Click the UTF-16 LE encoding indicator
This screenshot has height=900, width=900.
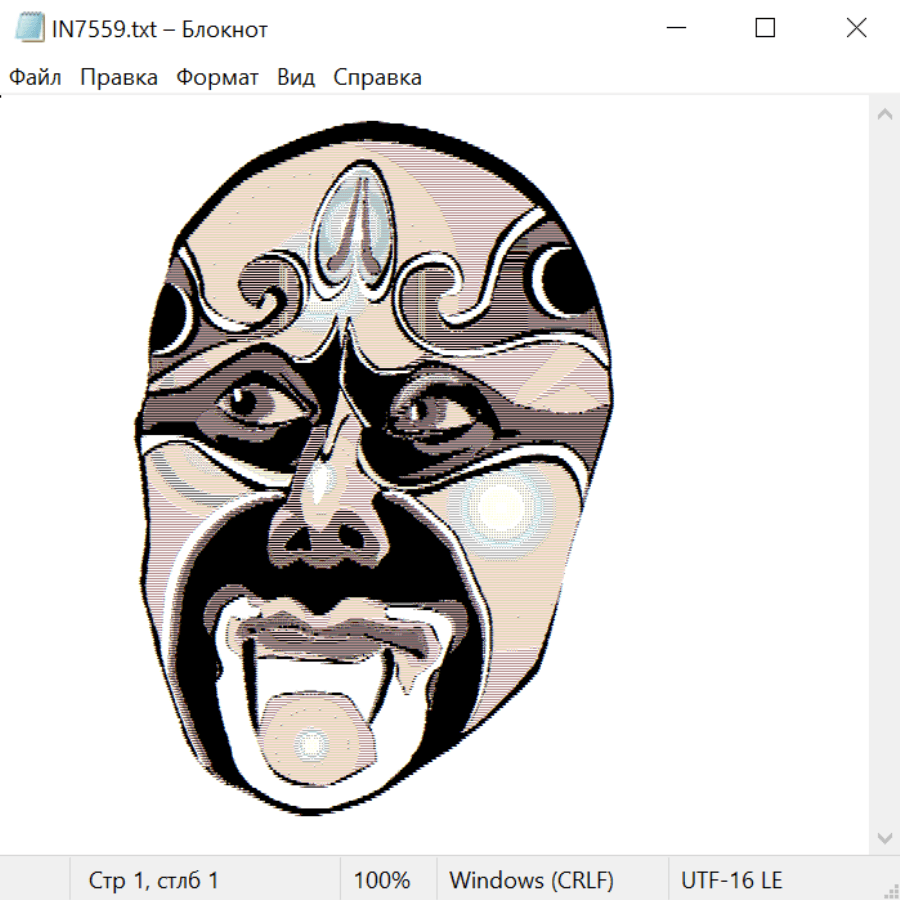point(731,881)
